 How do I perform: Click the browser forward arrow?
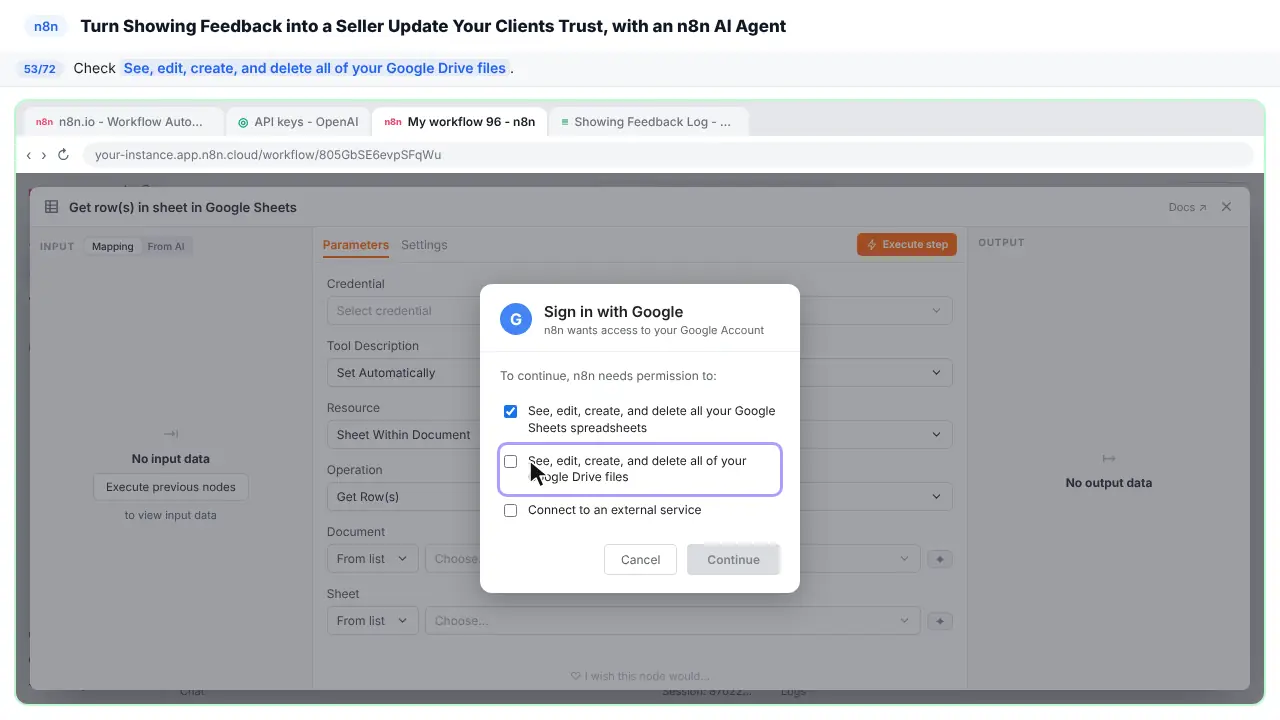(x=43, y=155)
